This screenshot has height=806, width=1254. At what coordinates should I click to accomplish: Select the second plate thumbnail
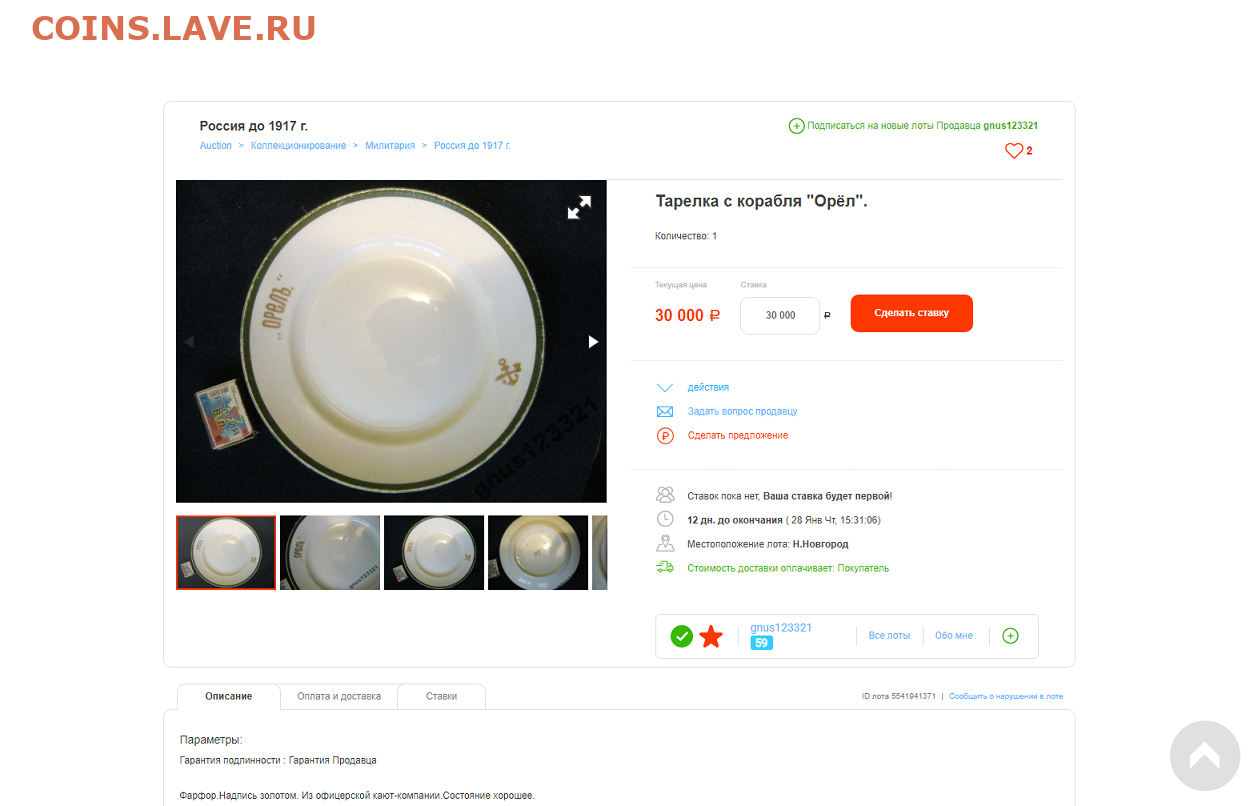[330, 553]
